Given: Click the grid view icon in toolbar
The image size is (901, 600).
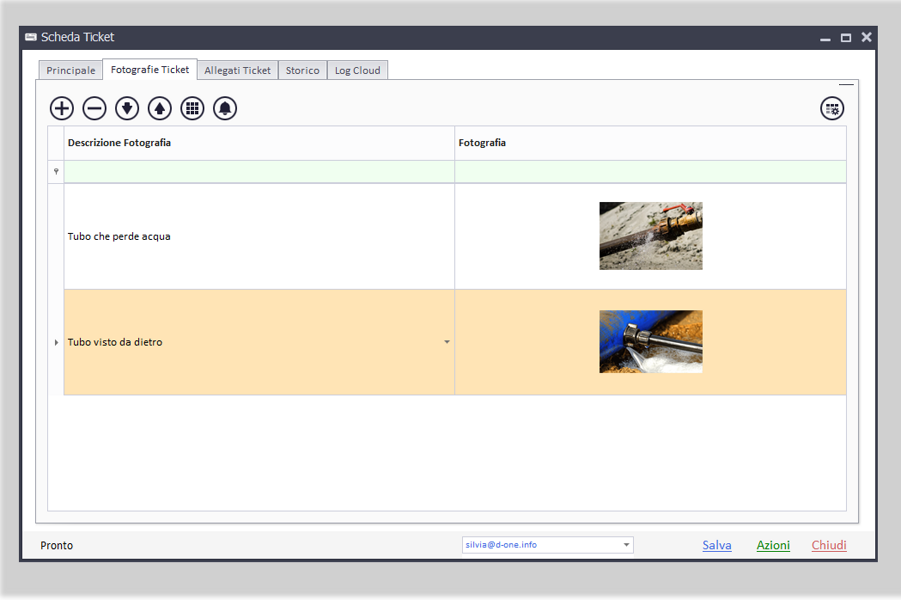Looking at the screenshot, I should 192,109.
